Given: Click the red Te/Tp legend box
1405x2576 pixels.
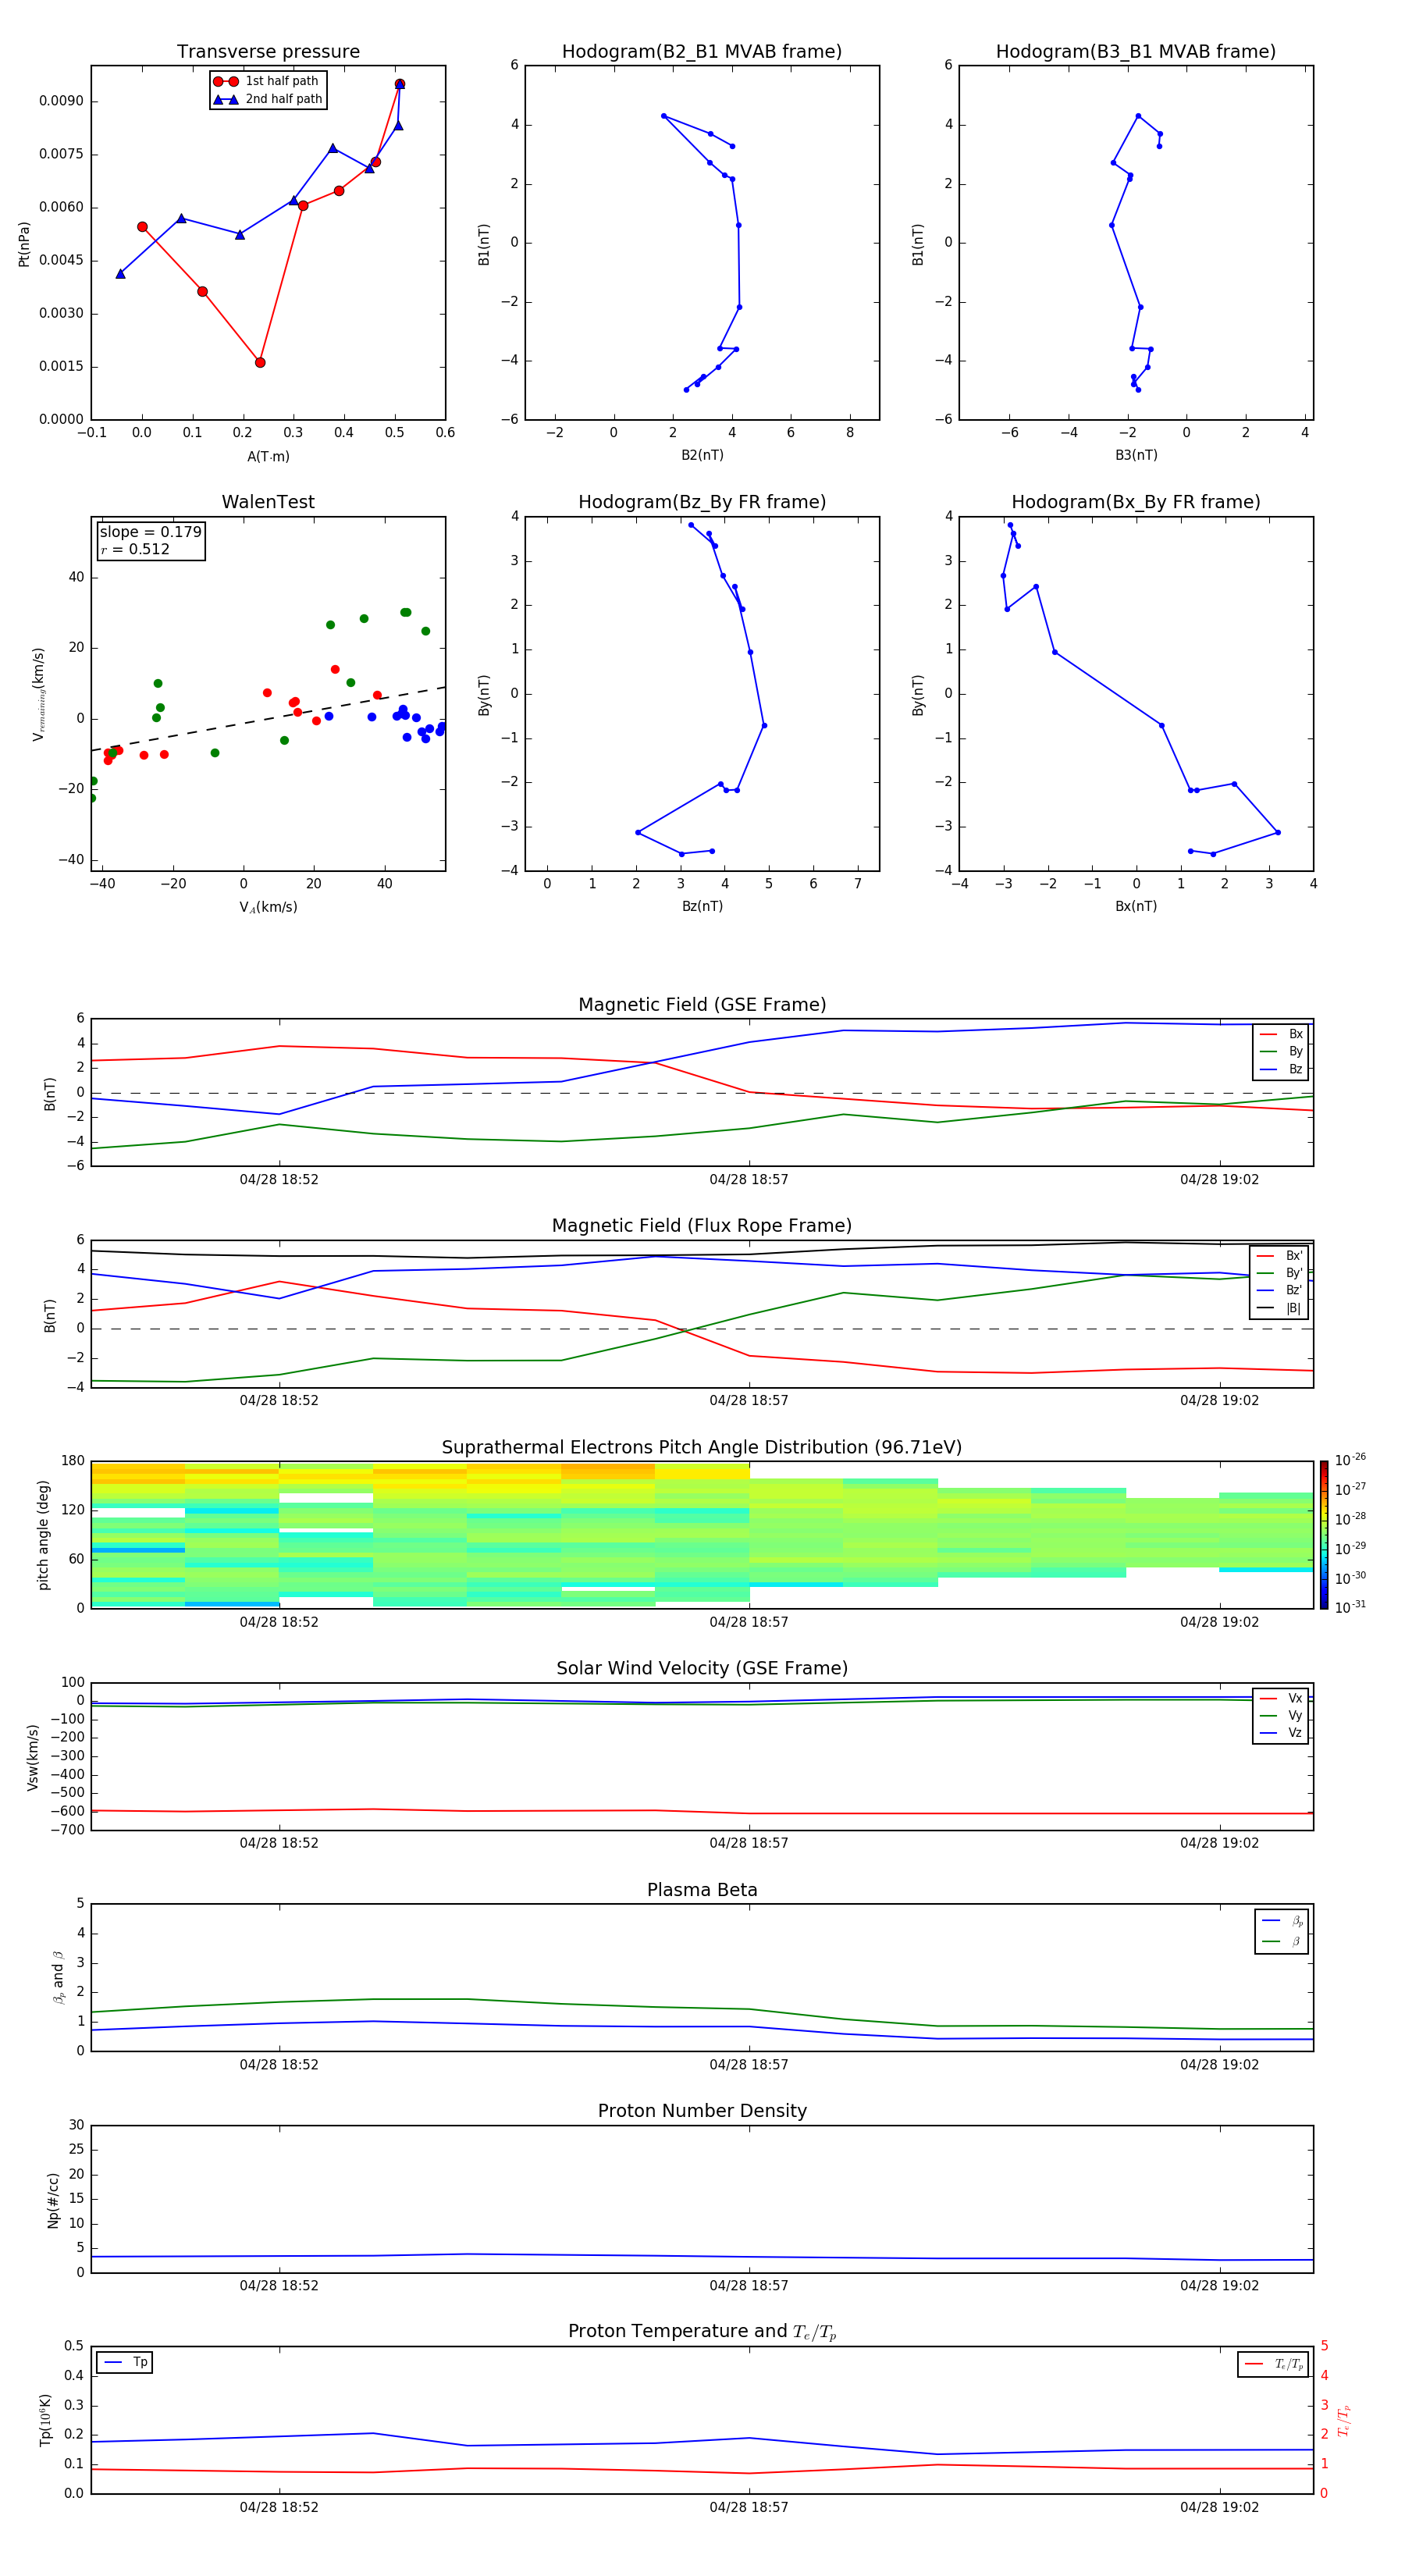Looking at the screenshot, I should [1272, 2364].
